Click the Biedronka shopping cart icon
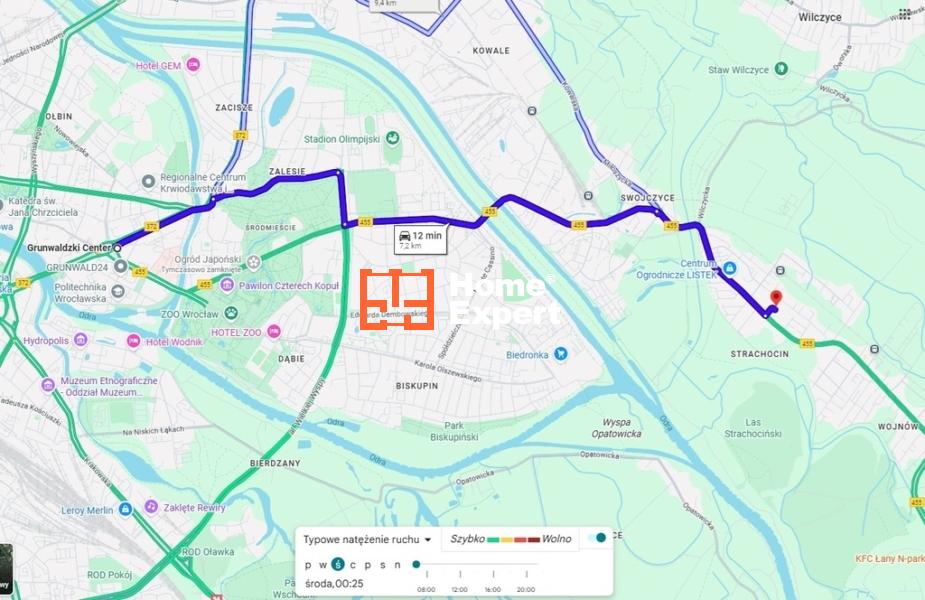 pos(560,354)
